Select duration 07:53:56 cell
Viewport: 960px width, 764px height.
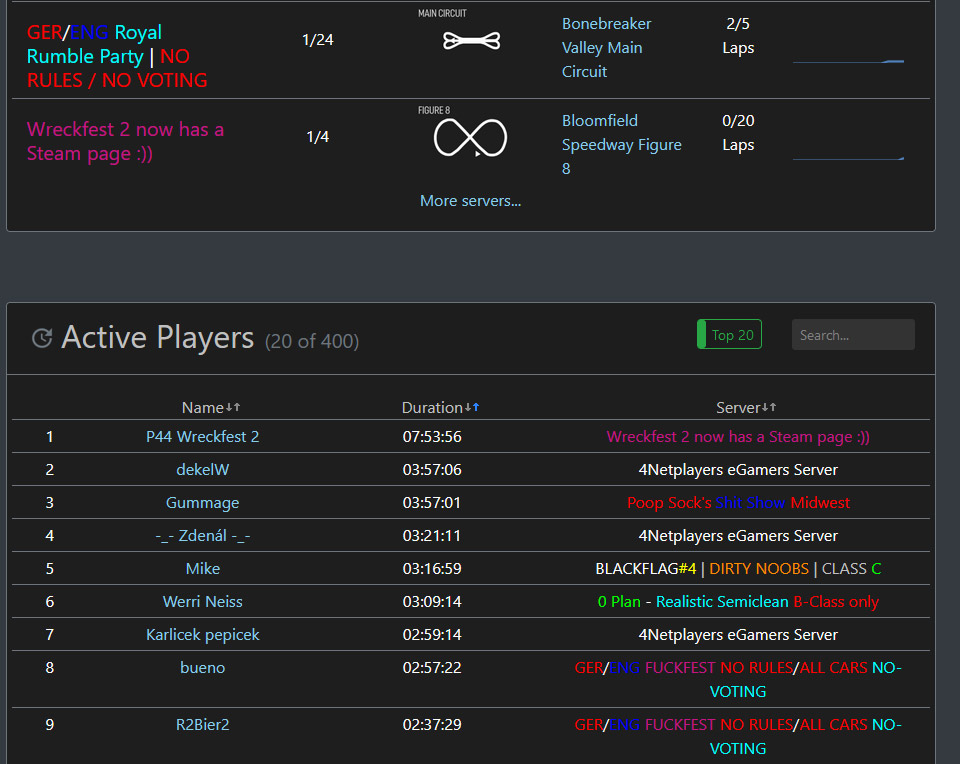(x=432, y=436)
